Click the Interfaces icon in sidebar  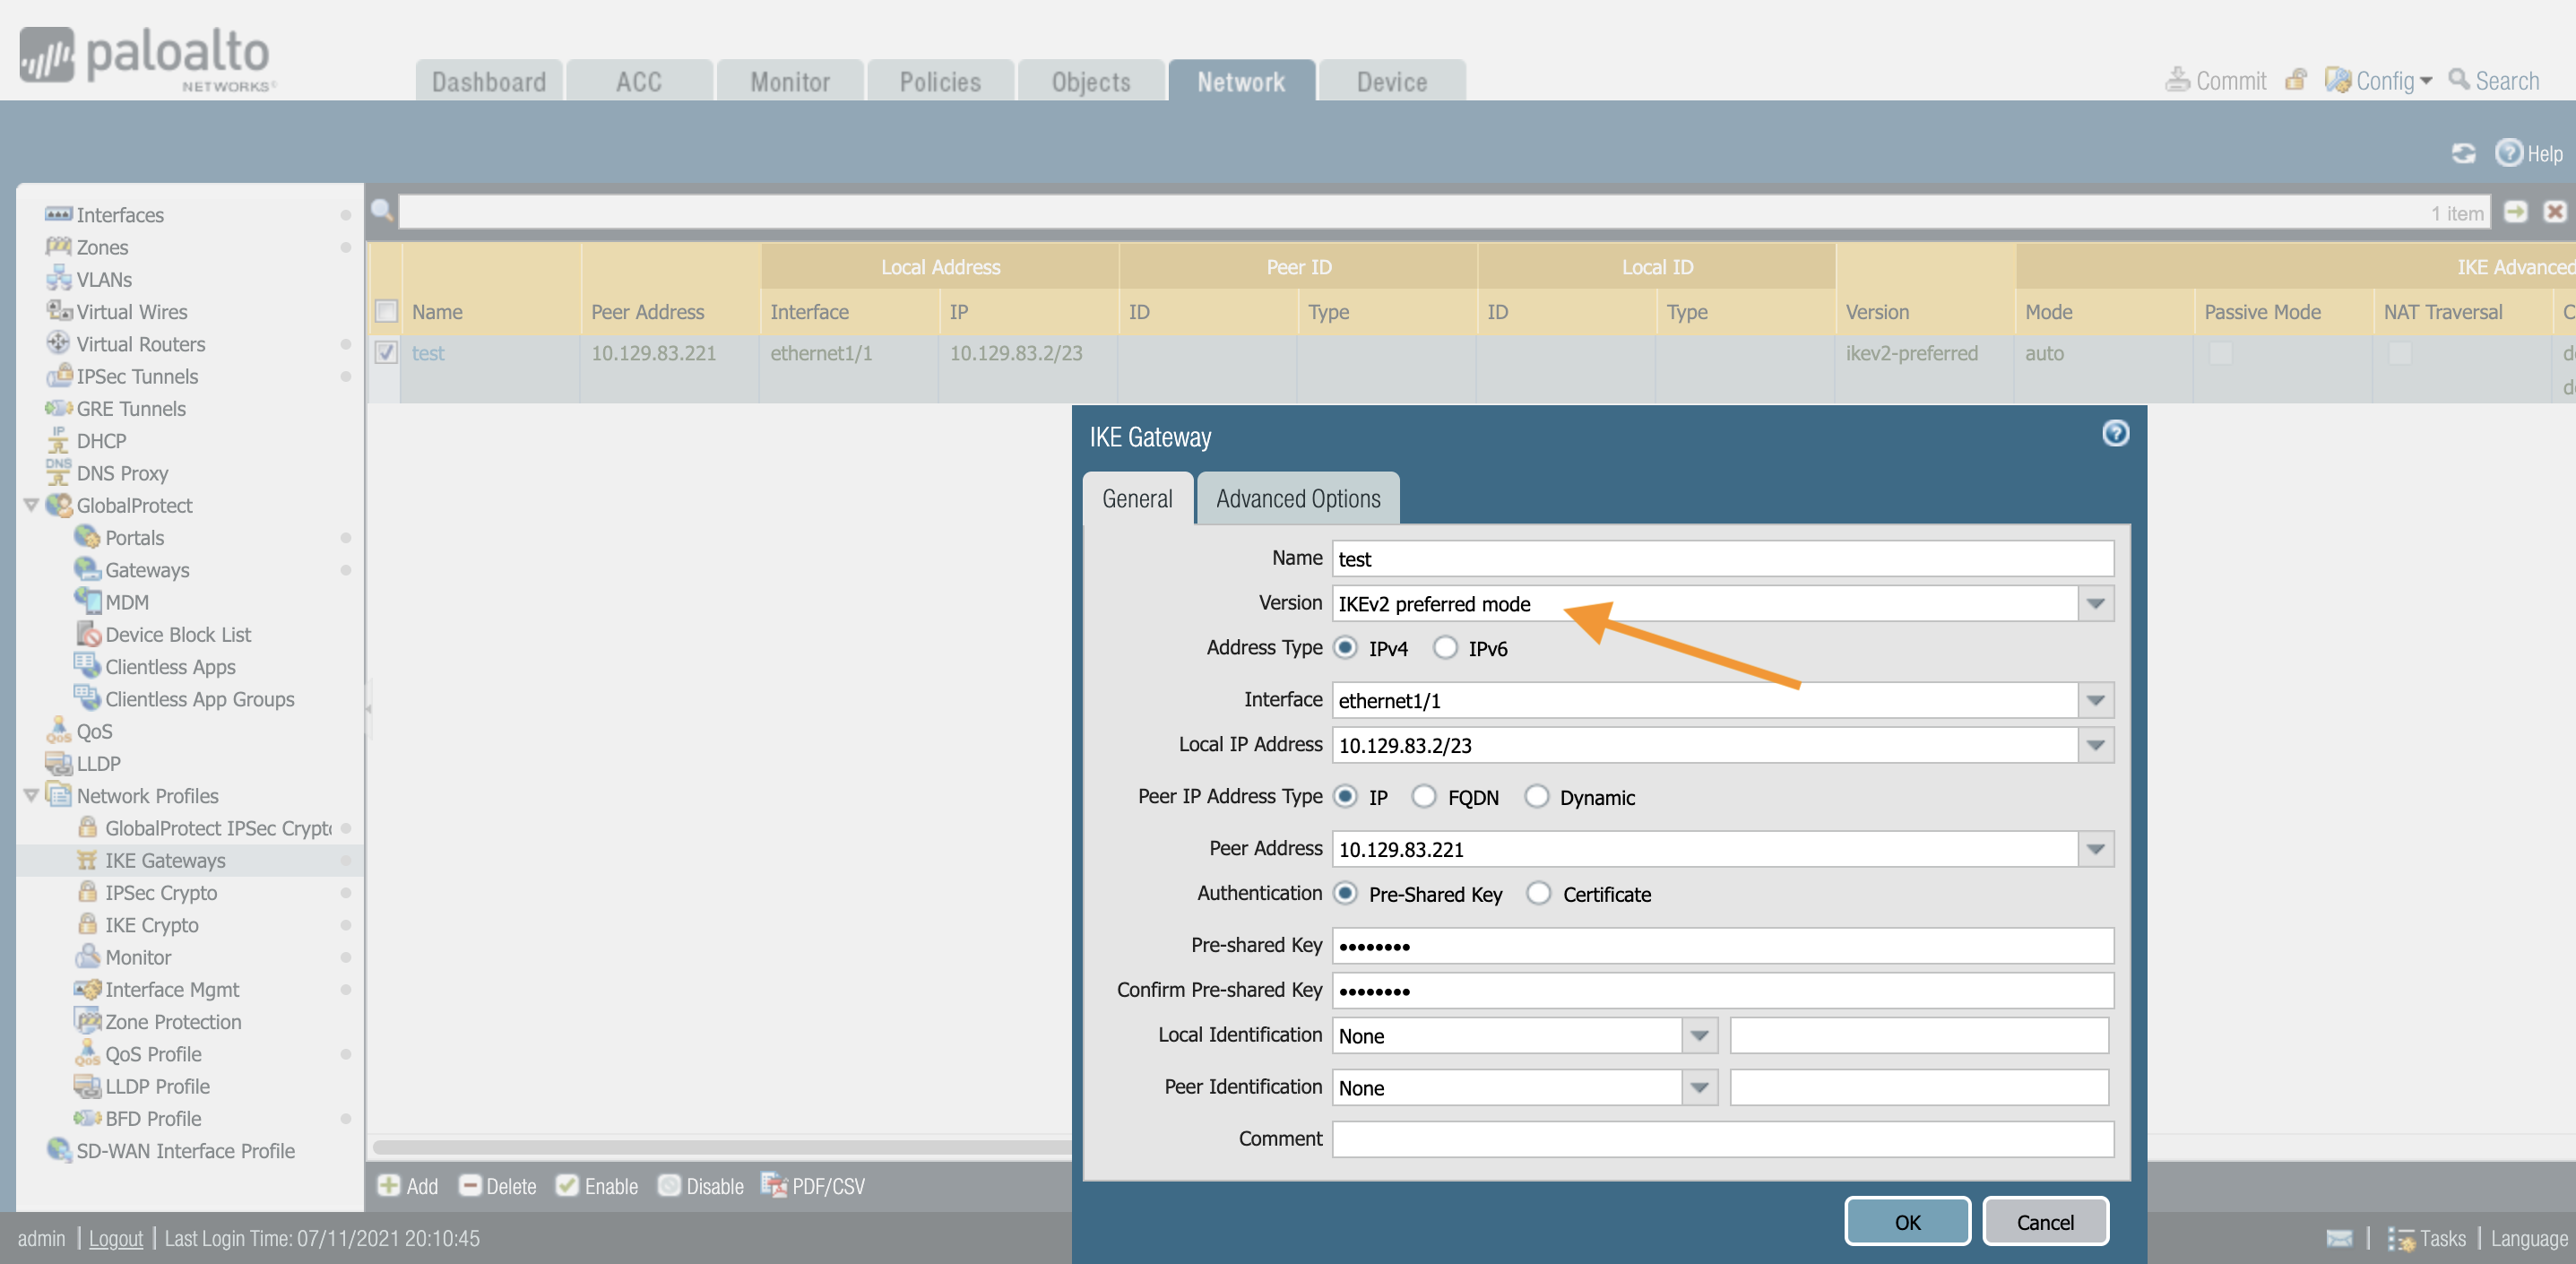tap(58, 214)
